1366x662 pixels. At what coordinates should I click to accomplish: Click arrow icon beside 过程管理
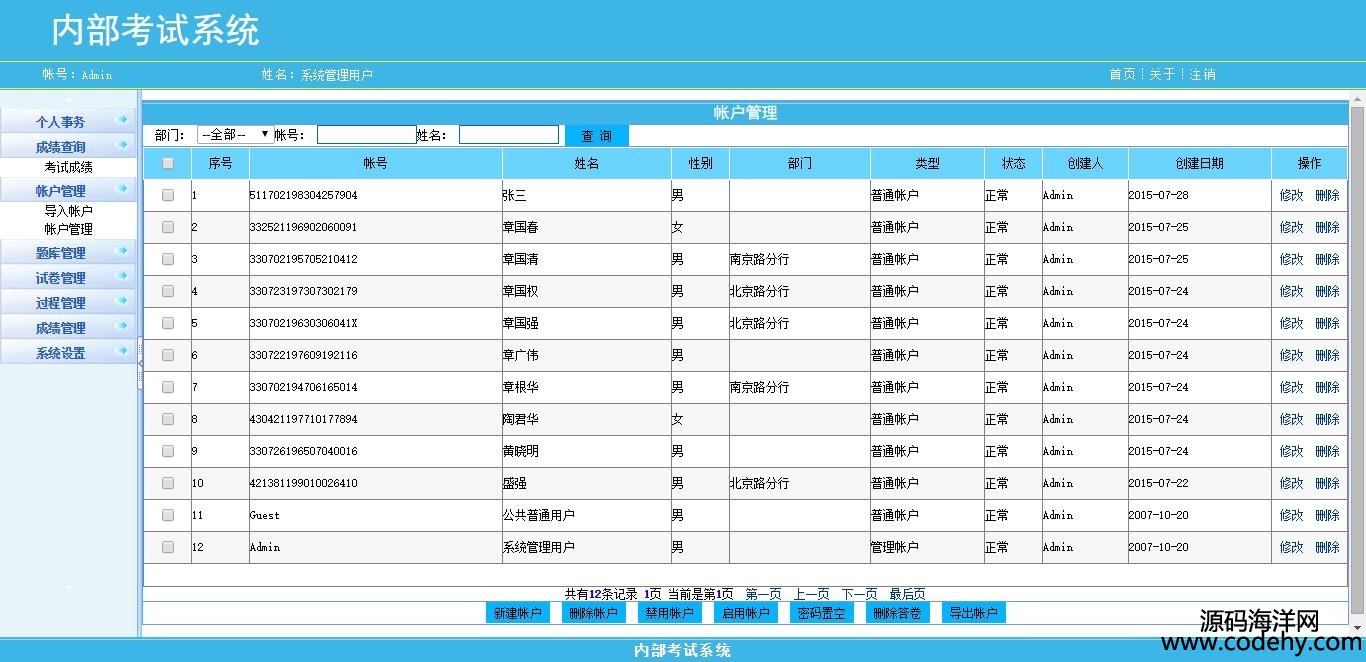122,302
